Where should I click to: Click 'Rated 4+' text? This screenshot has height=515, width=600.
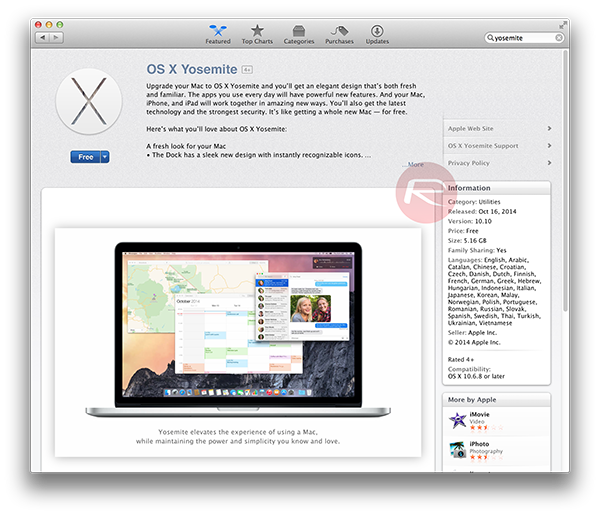click(461, 360)
